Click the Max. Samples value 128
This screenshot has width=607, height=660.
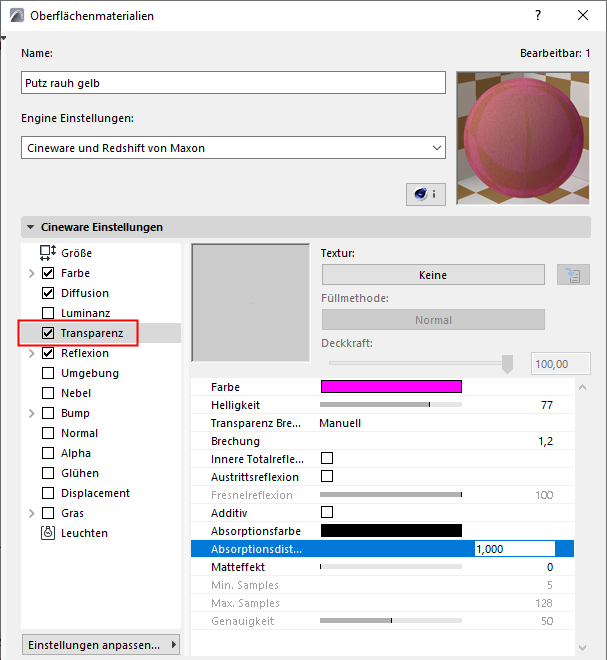(544, 603)
